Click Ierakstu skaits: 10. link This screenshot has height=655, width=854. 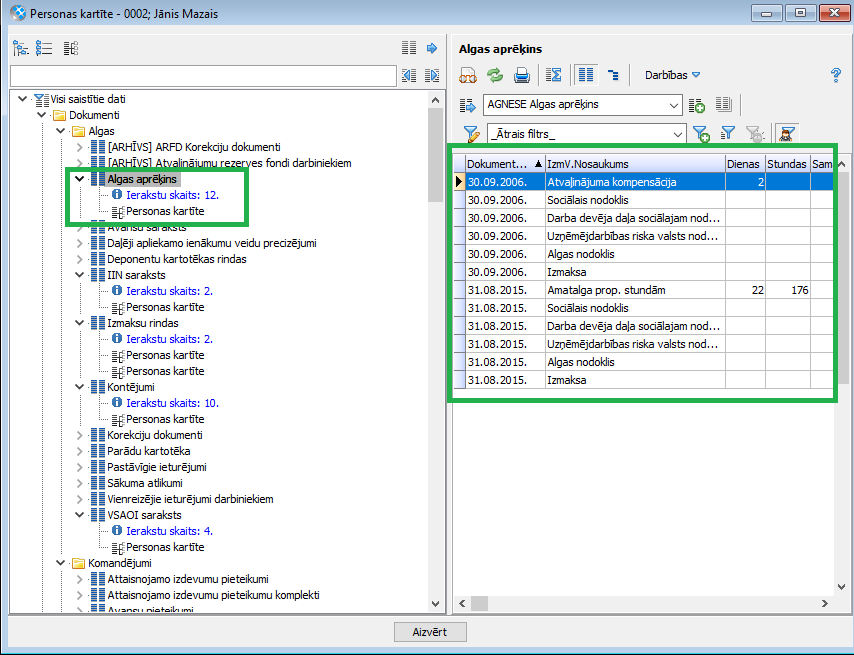pyautogui.click(x=172, y=403)
